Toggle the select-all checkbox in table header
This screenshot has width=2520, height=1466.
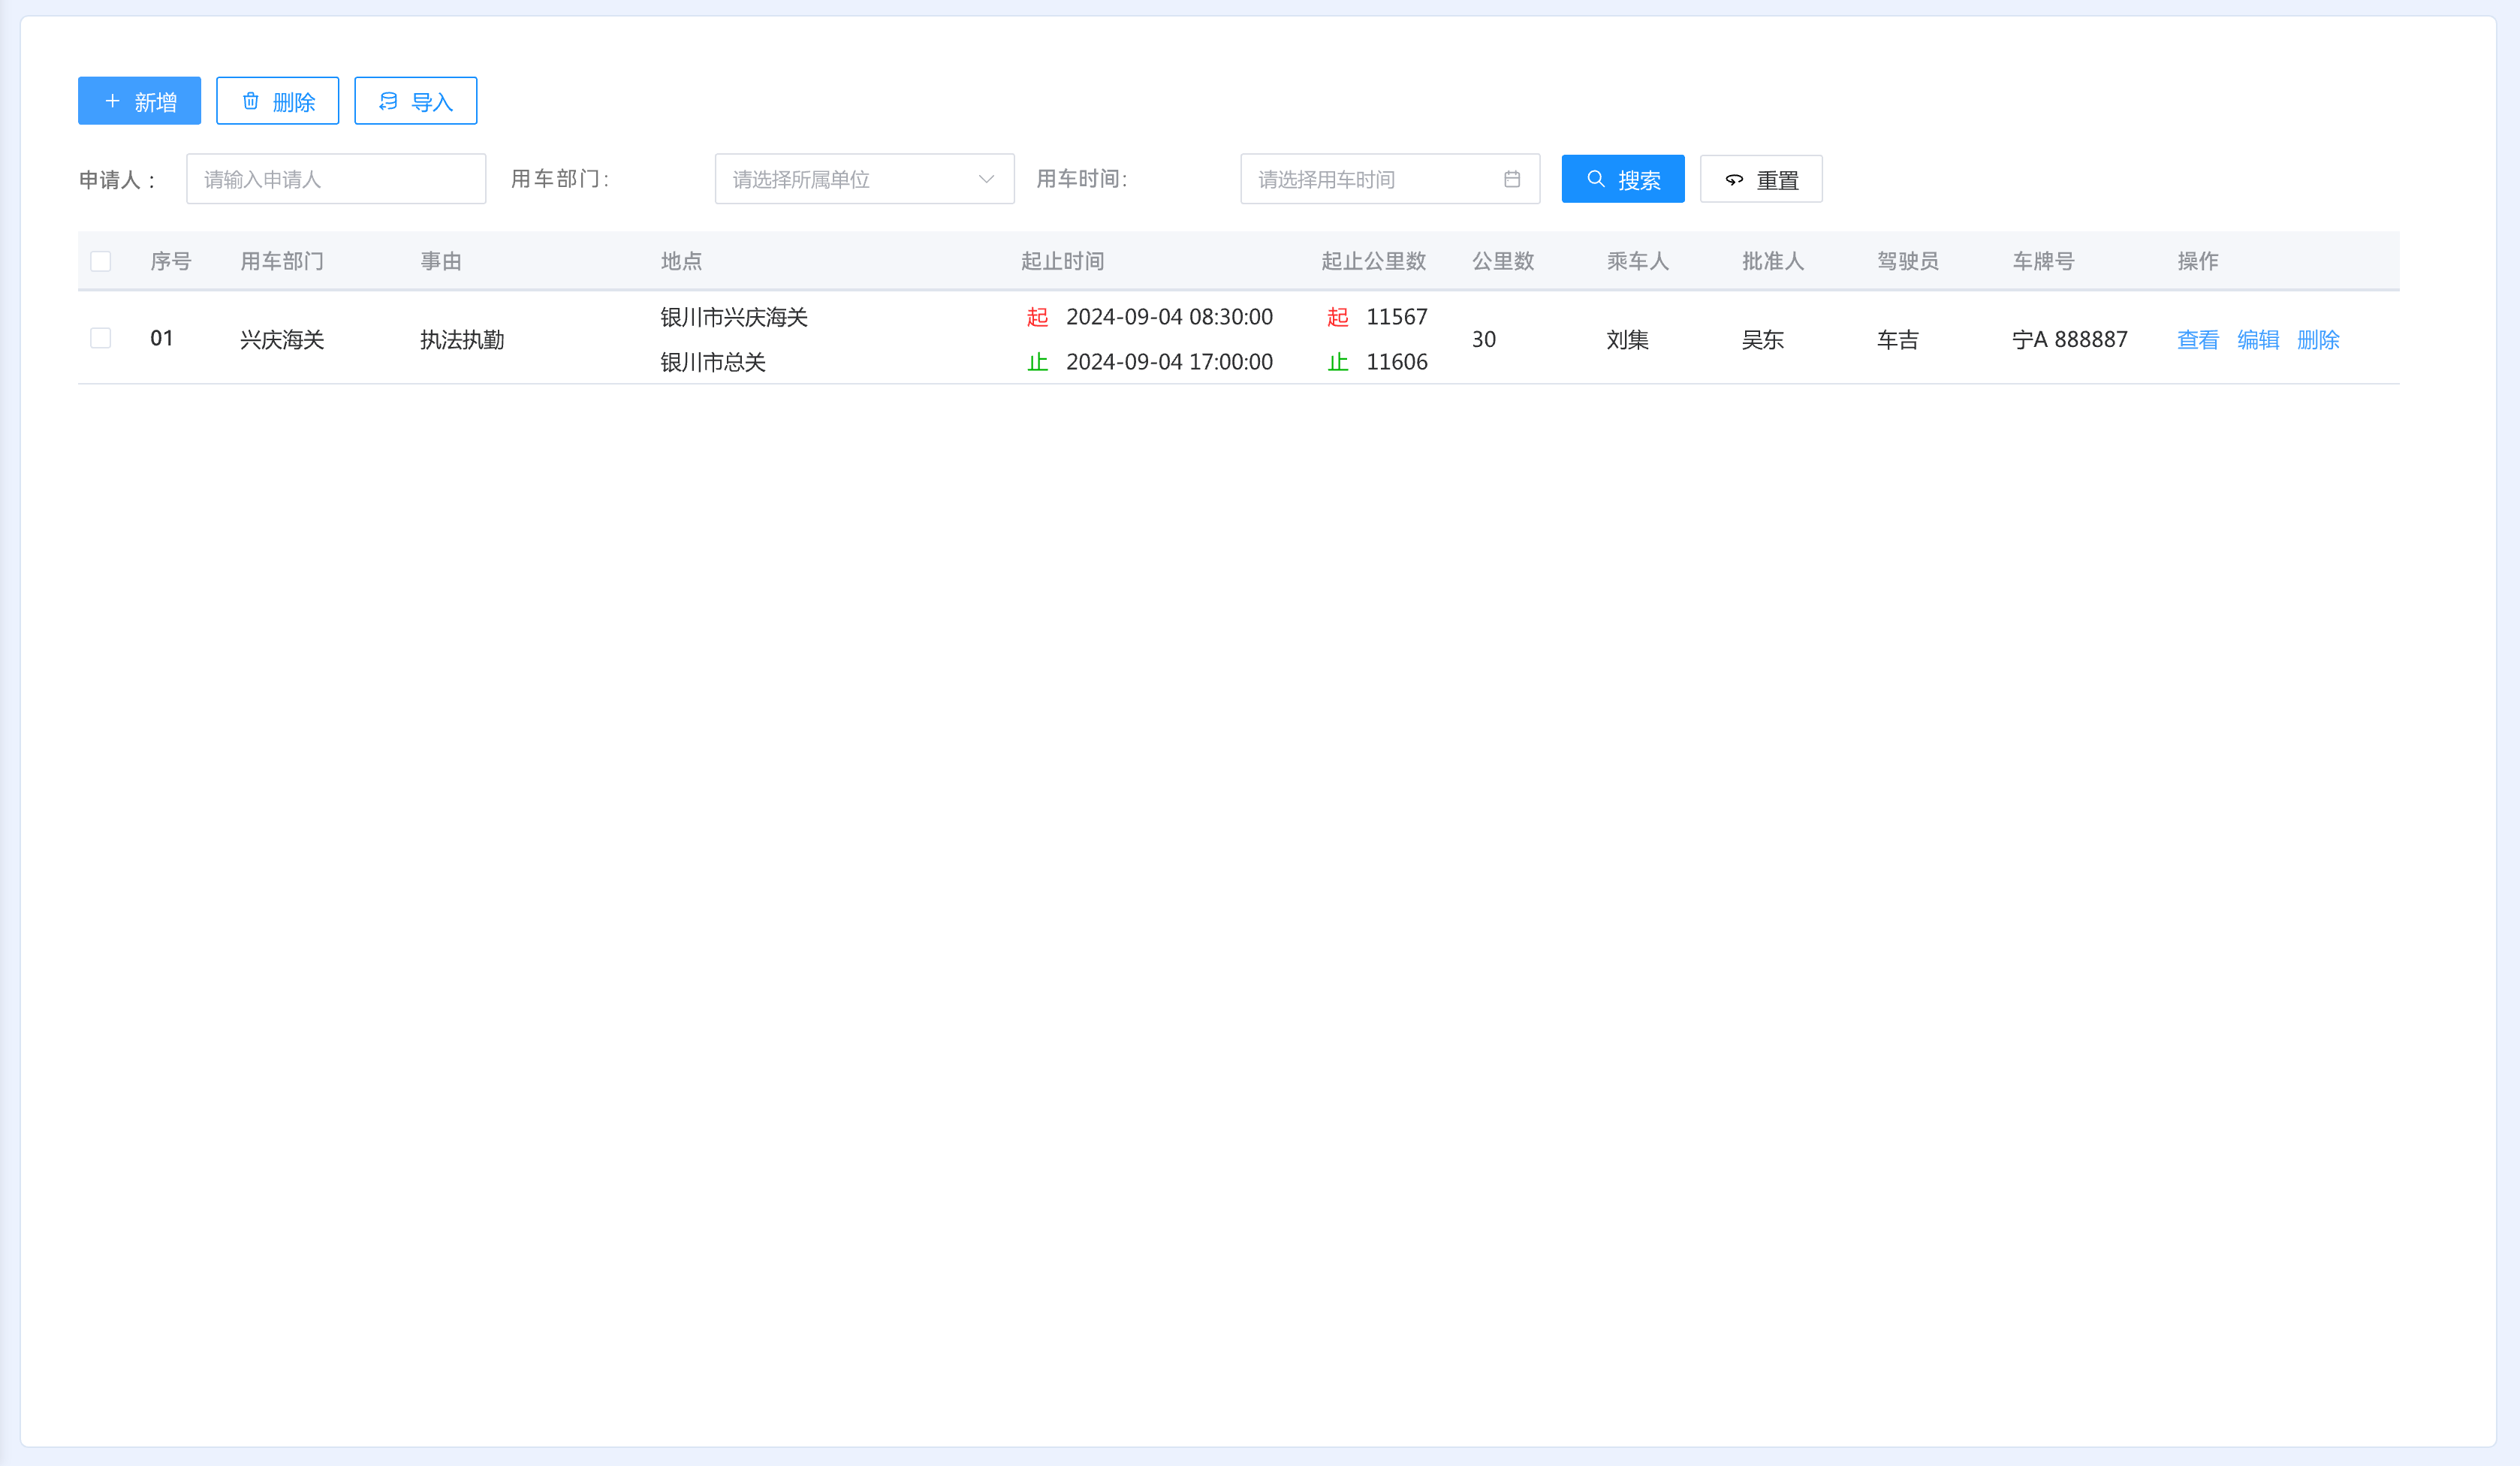tap(101, 261)
